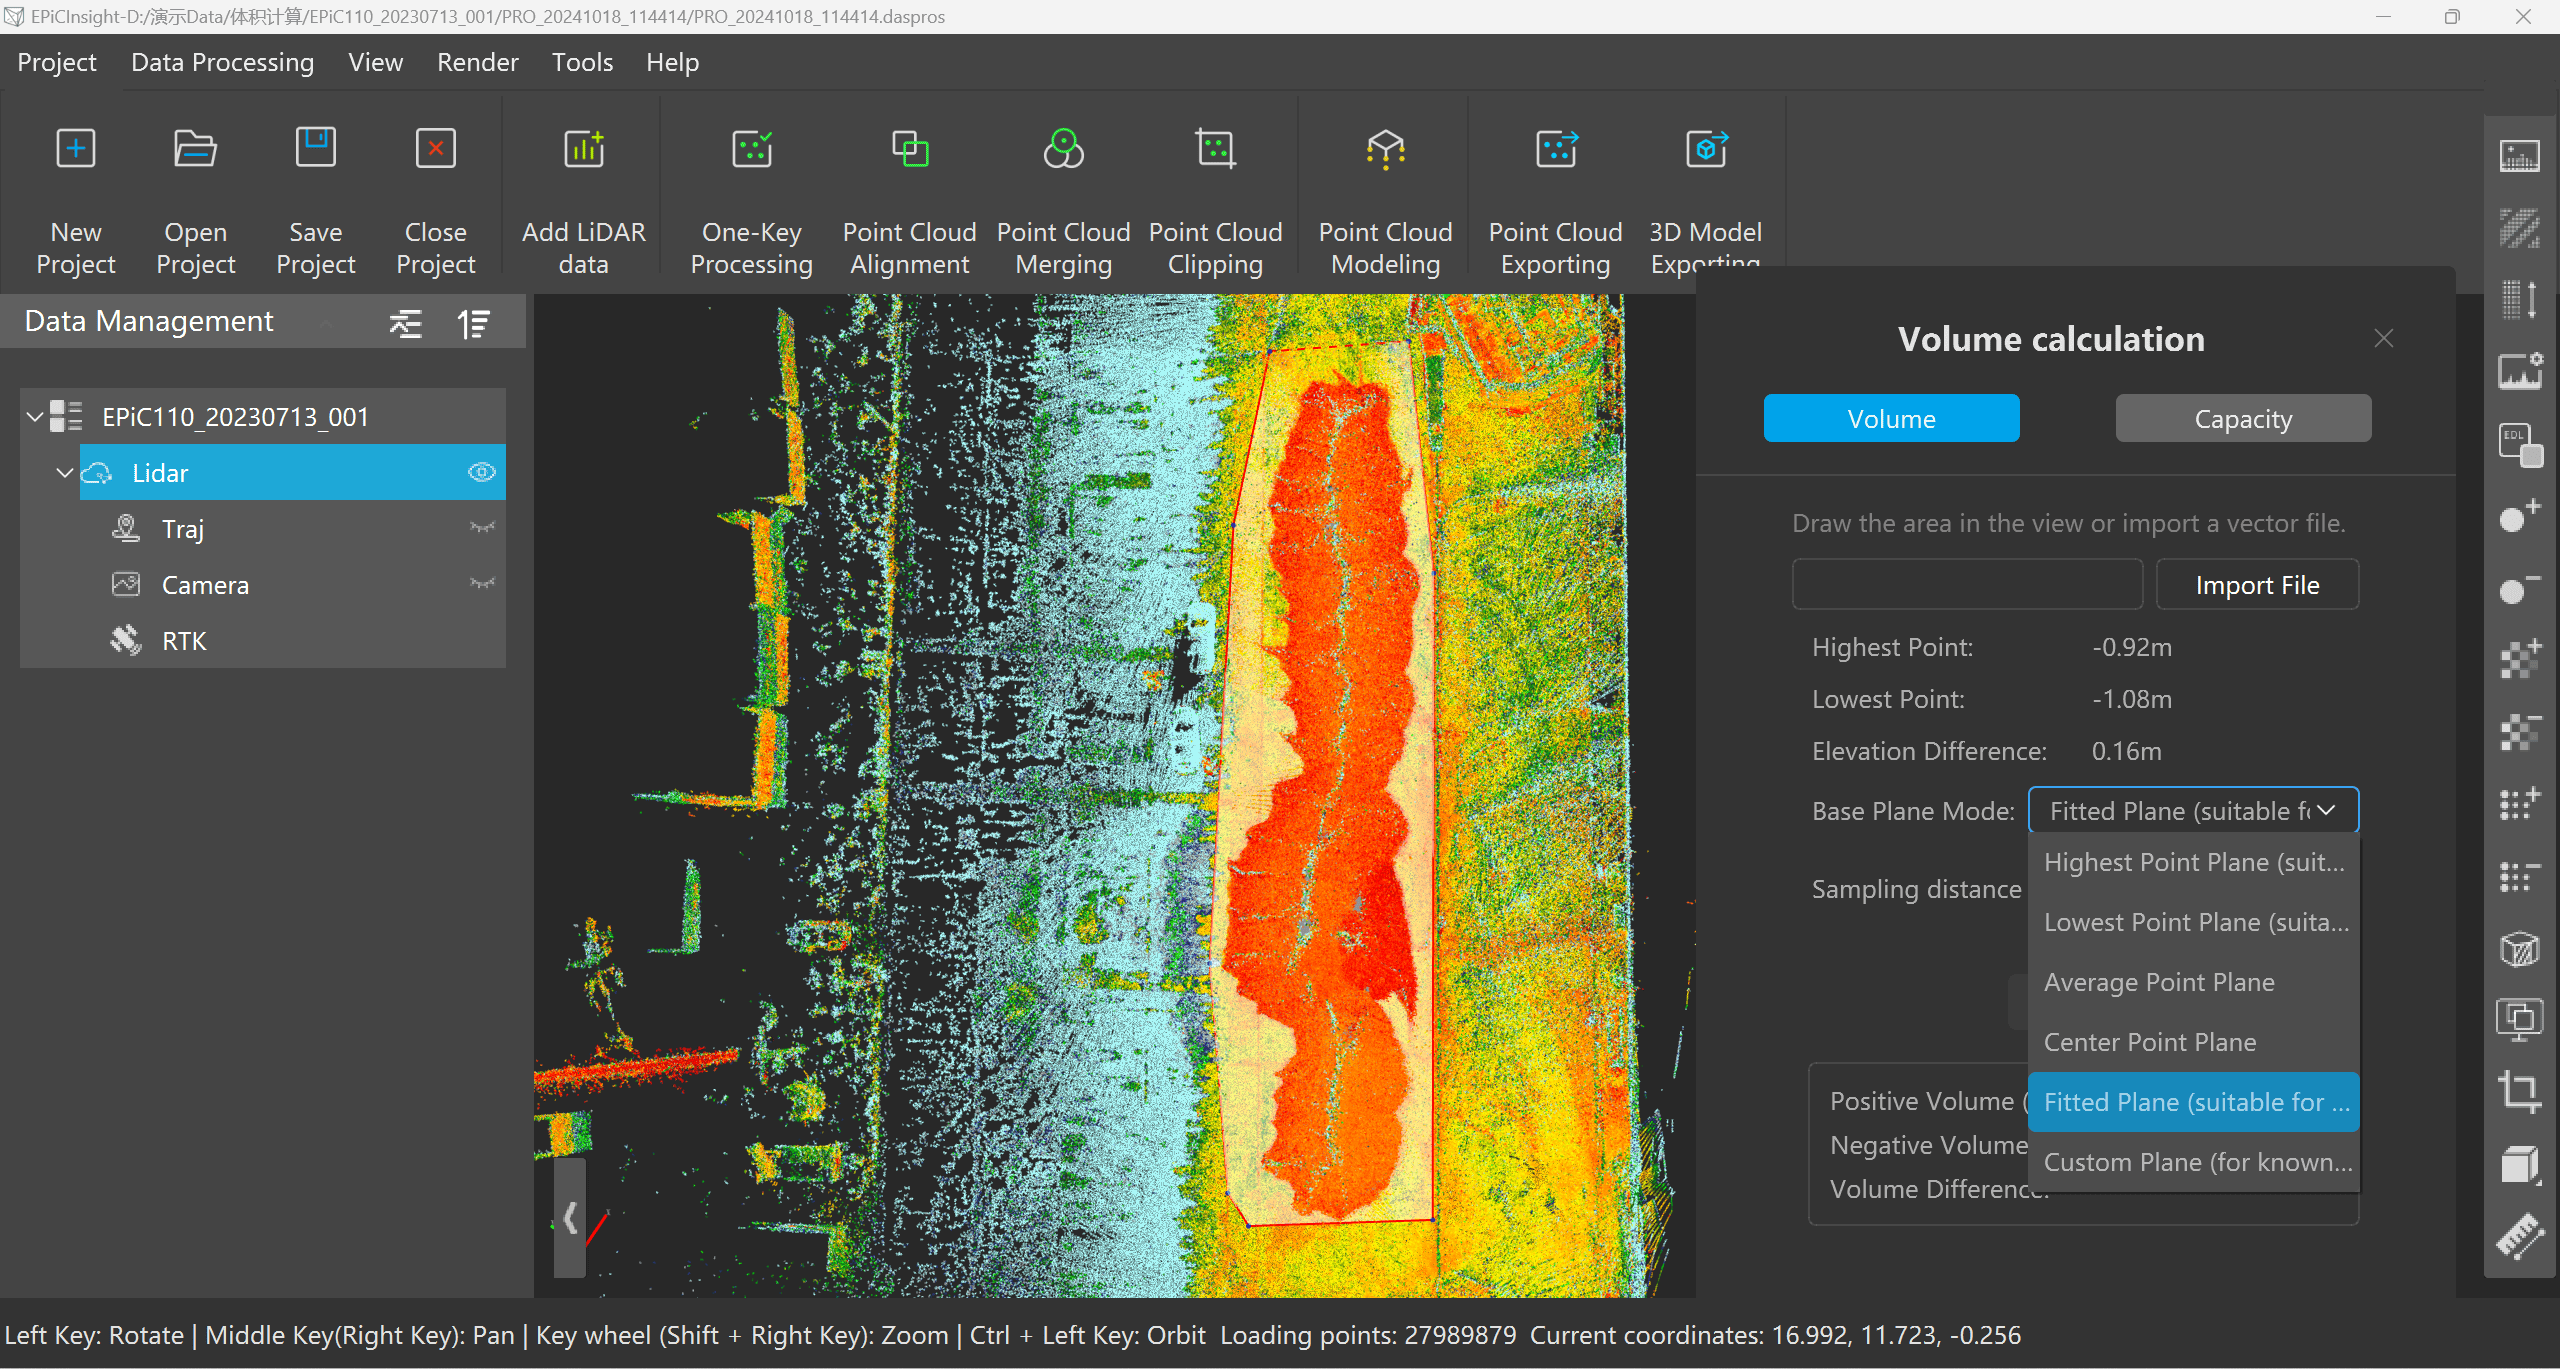2560x1369 pixels.
Task: Choose Average Point Plane from dropdown list
Action: [2158, 982]
